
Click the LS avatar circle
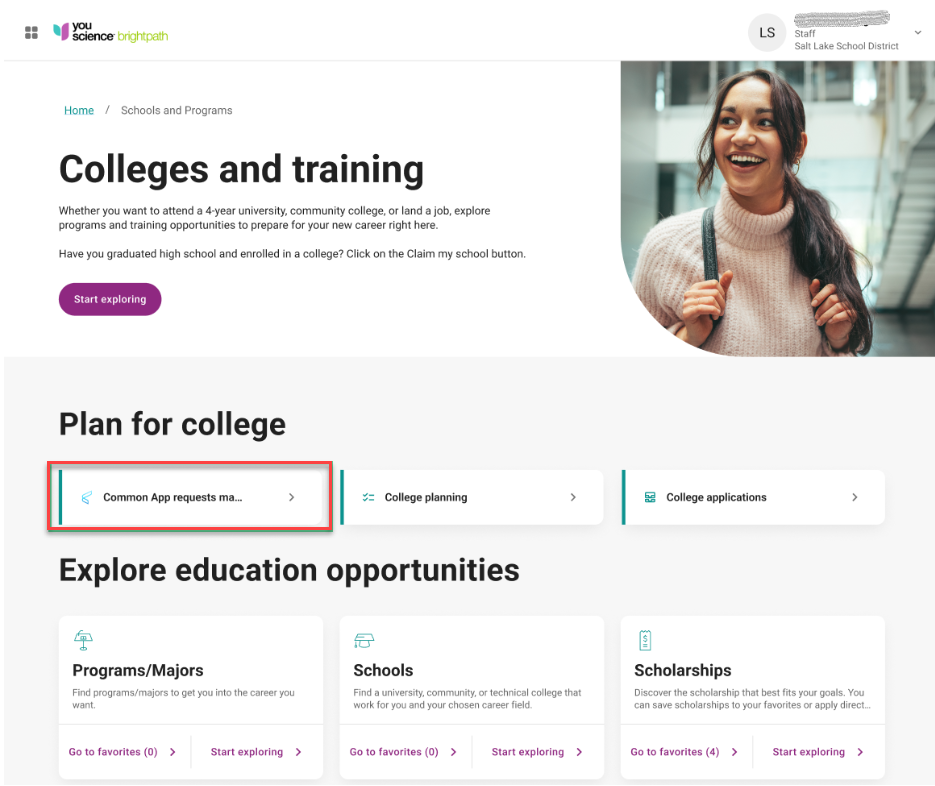pos(767,32)
